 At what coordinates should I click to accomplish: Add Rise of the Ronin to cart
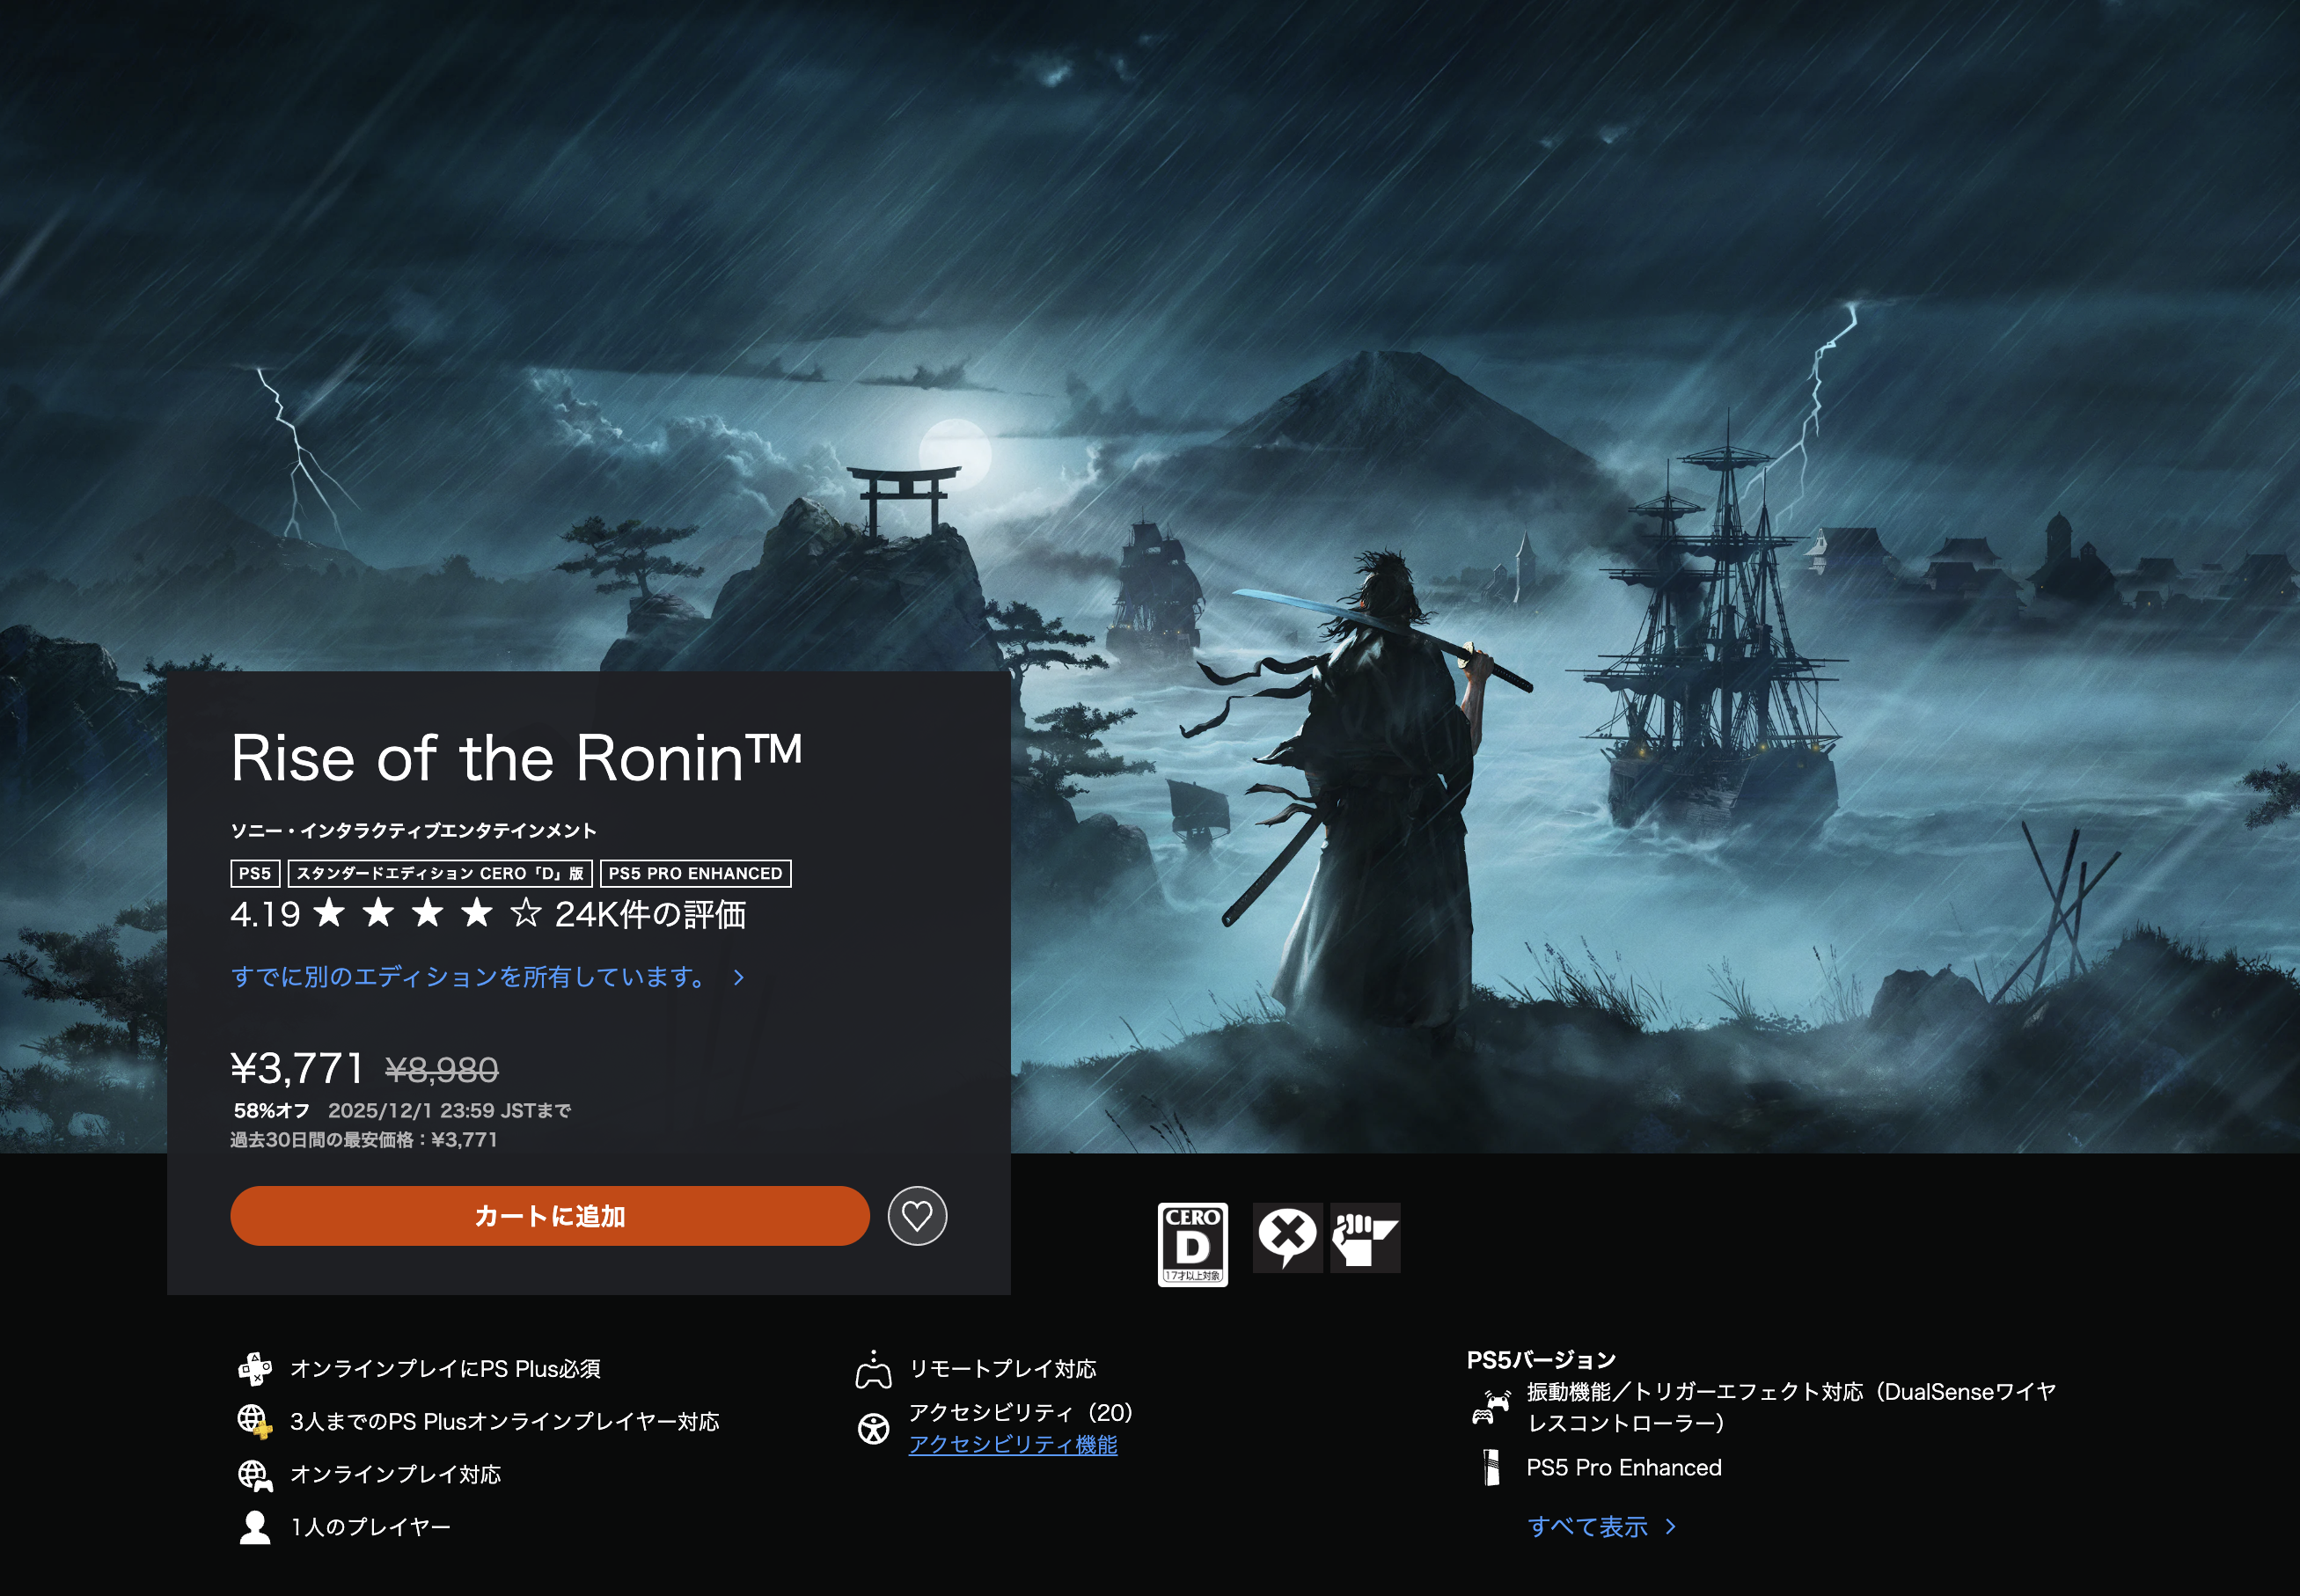tap(549, 1216)
